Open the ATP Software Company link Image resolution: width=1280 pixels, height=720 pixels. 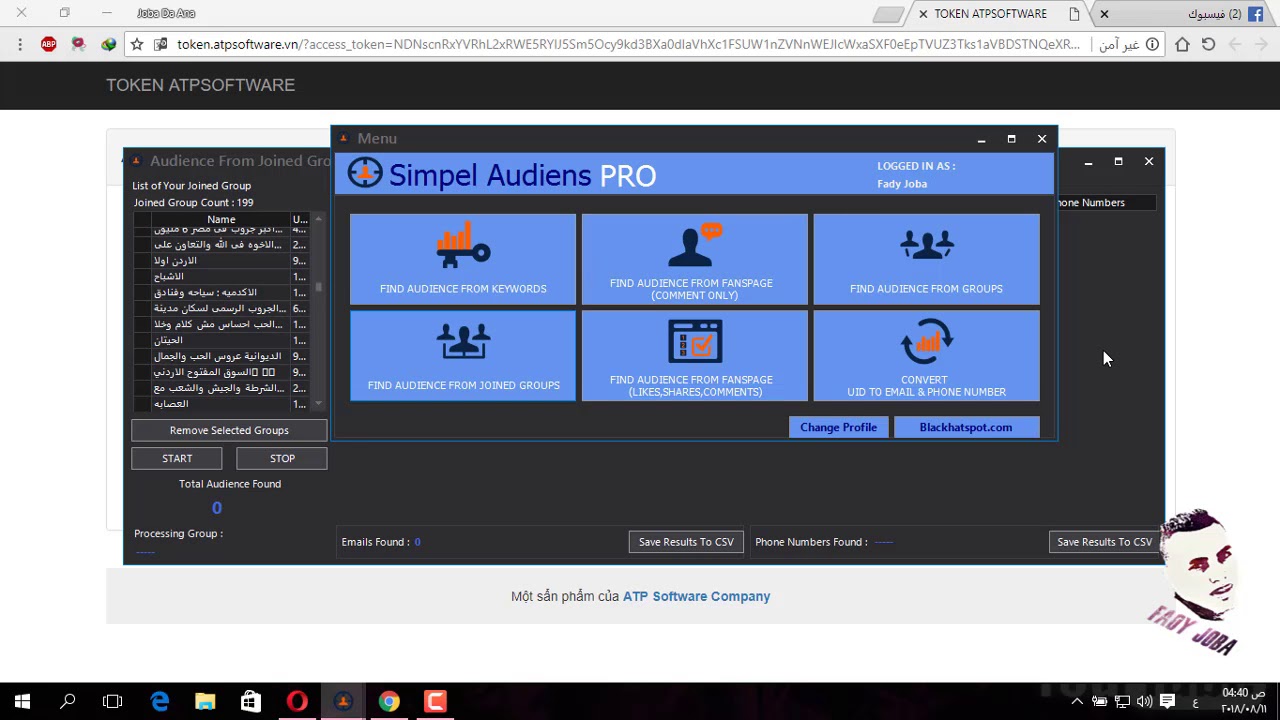tap(696, 596)
